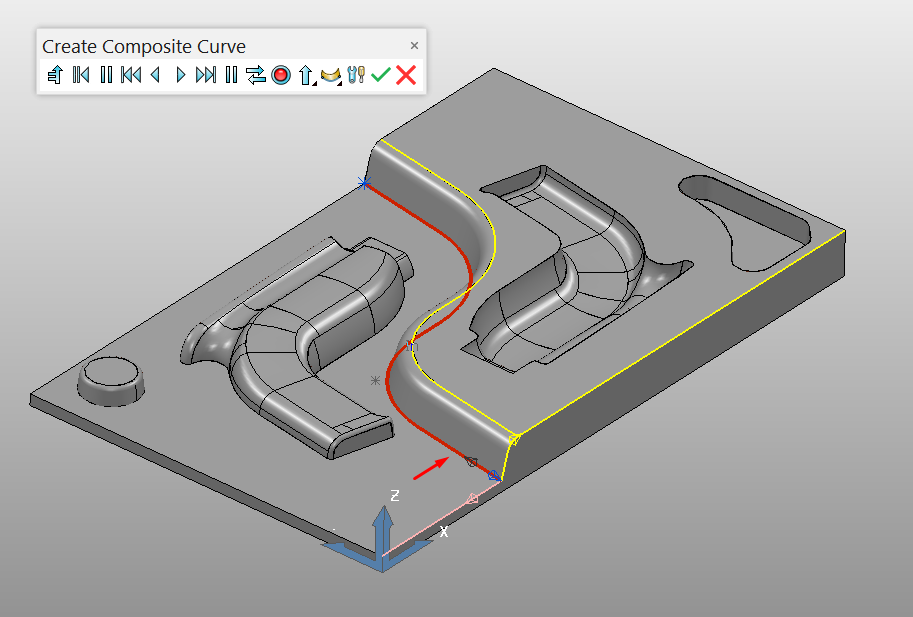The image size is (913, 617).
Task: Click the Create Composite Curve title bar
Action: (x=144, y=45)
